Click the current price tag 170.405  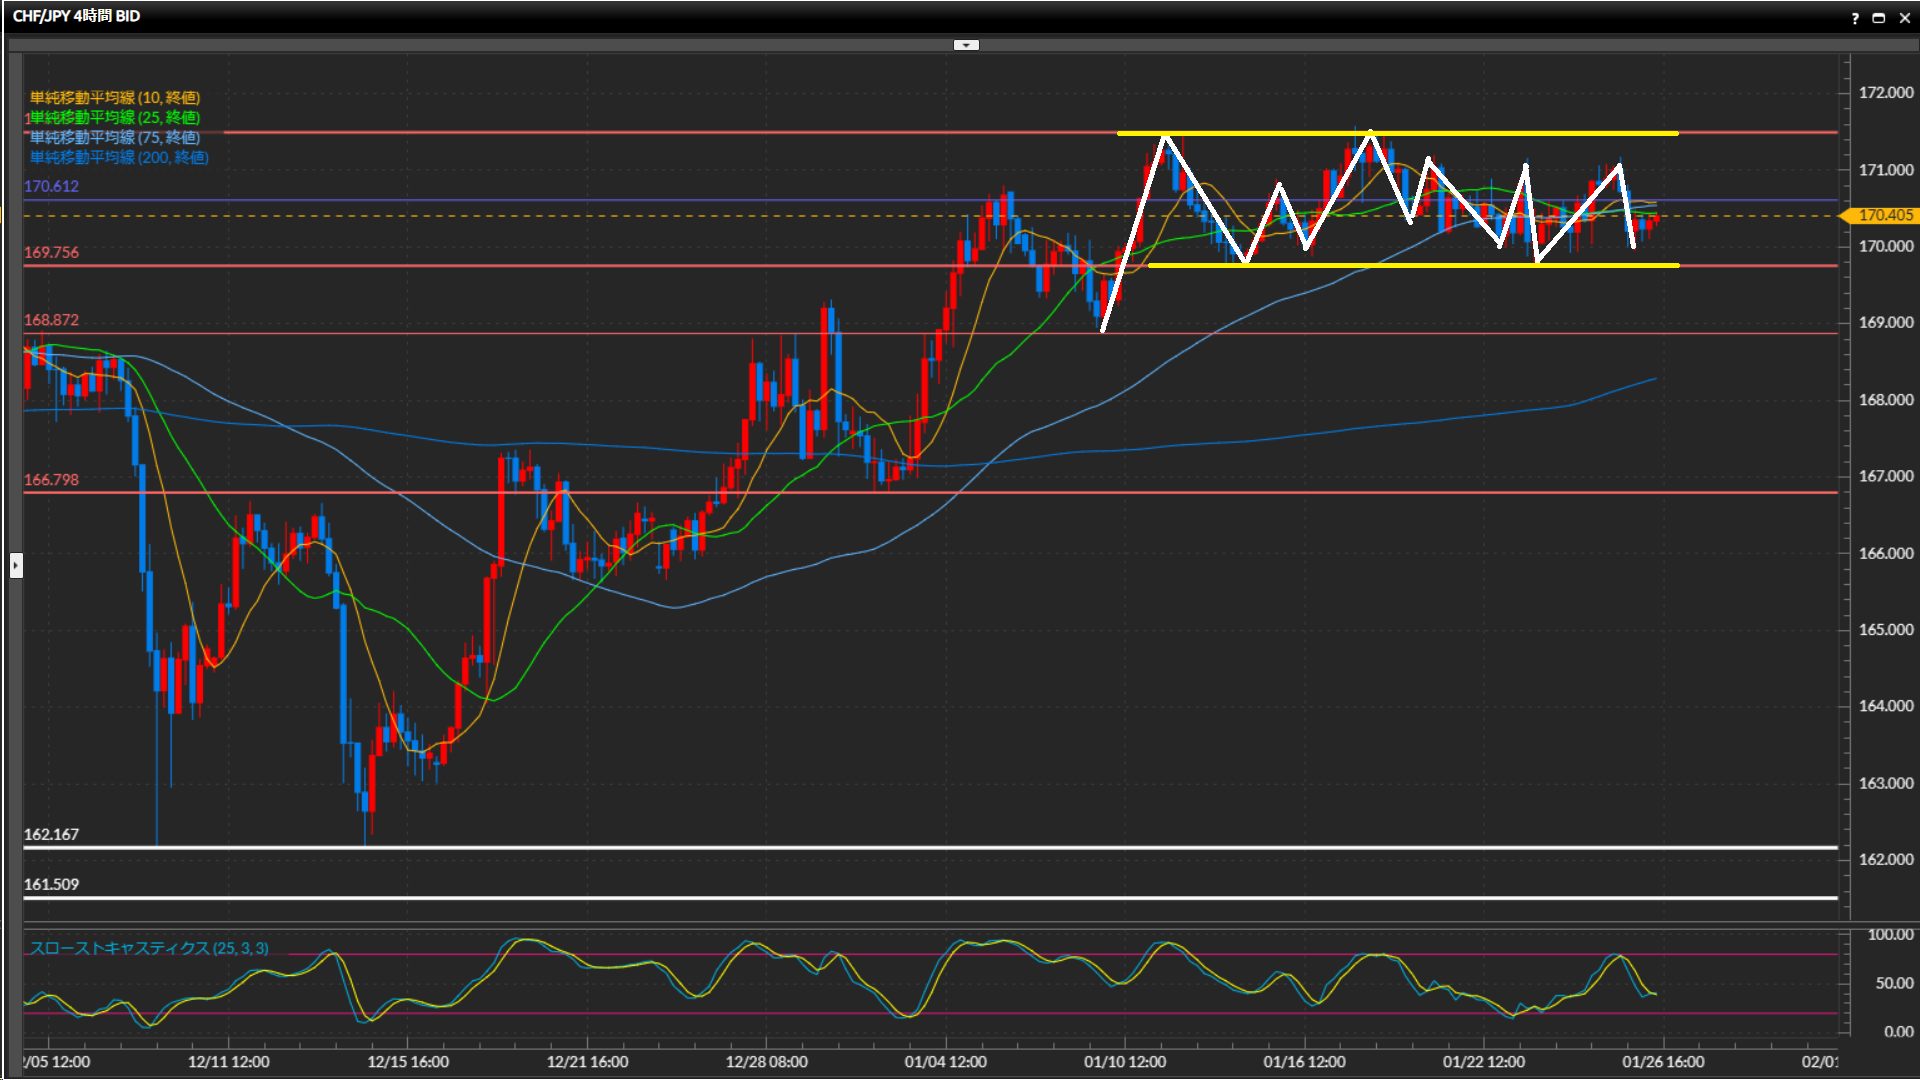1884,215
